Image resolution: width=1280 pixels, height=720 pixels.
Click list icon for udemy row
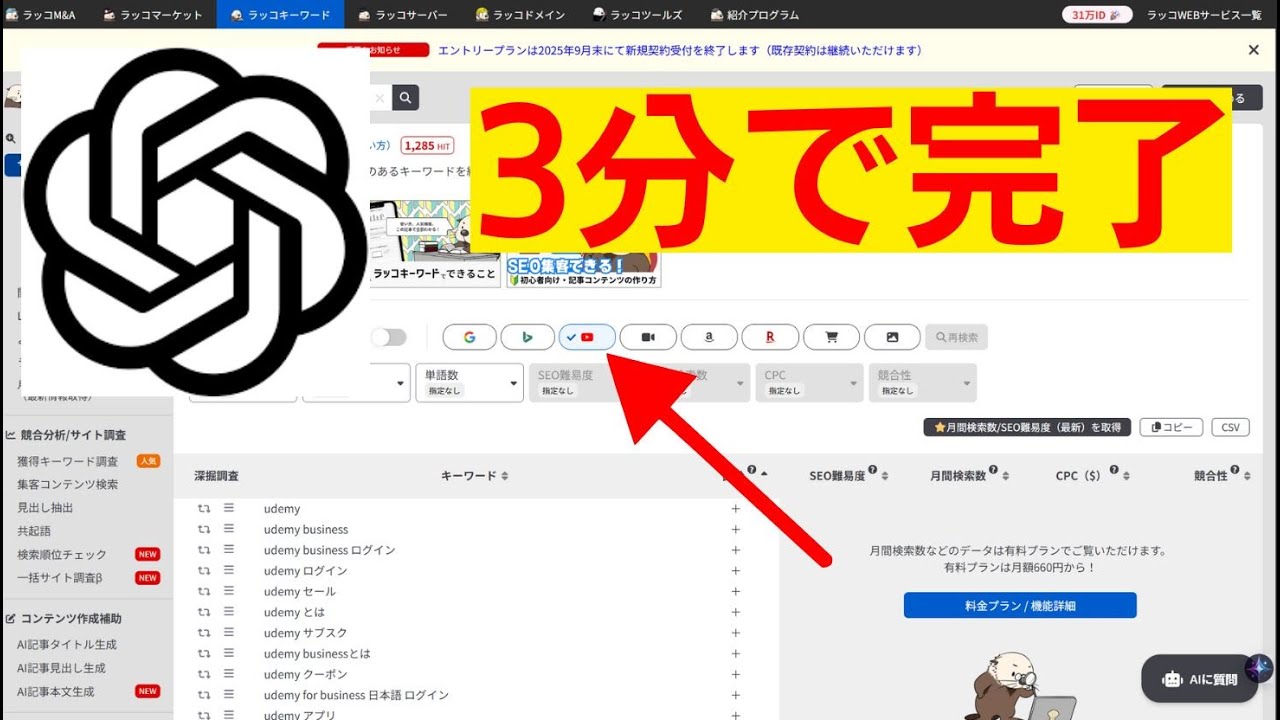click(229, 508)
